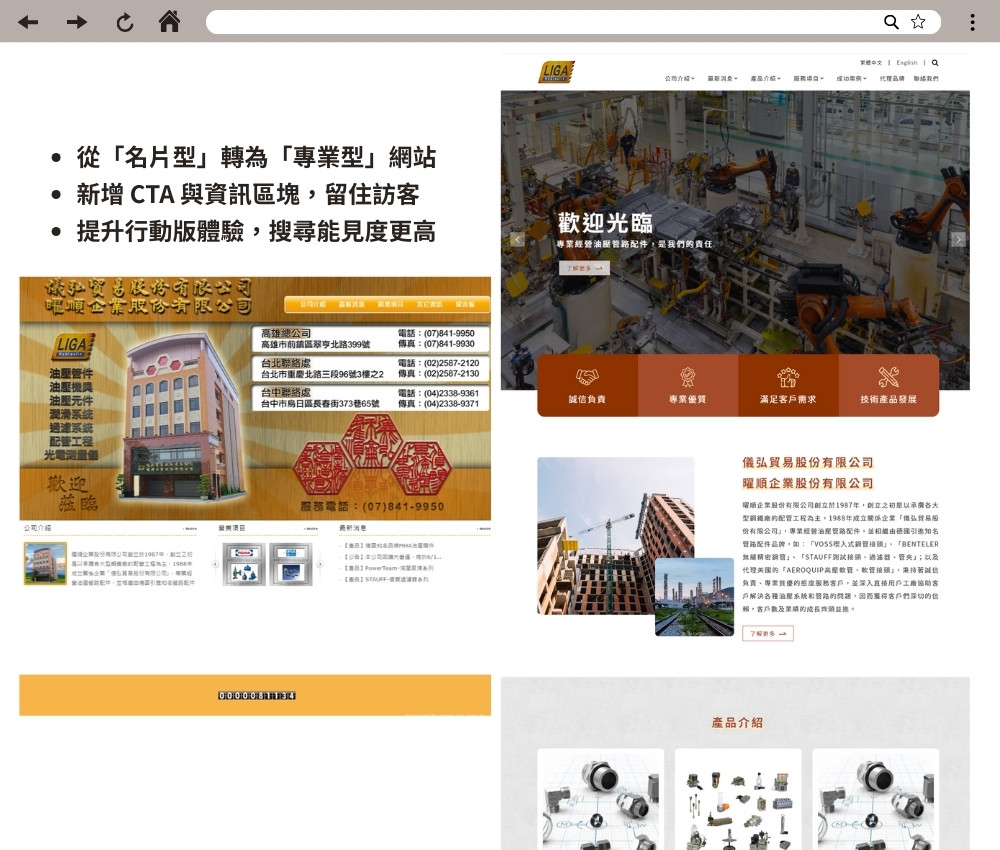Click inside the browser address bar
Image resolution: width=1000 pixels, height=850 pixels.
[540, 22]
